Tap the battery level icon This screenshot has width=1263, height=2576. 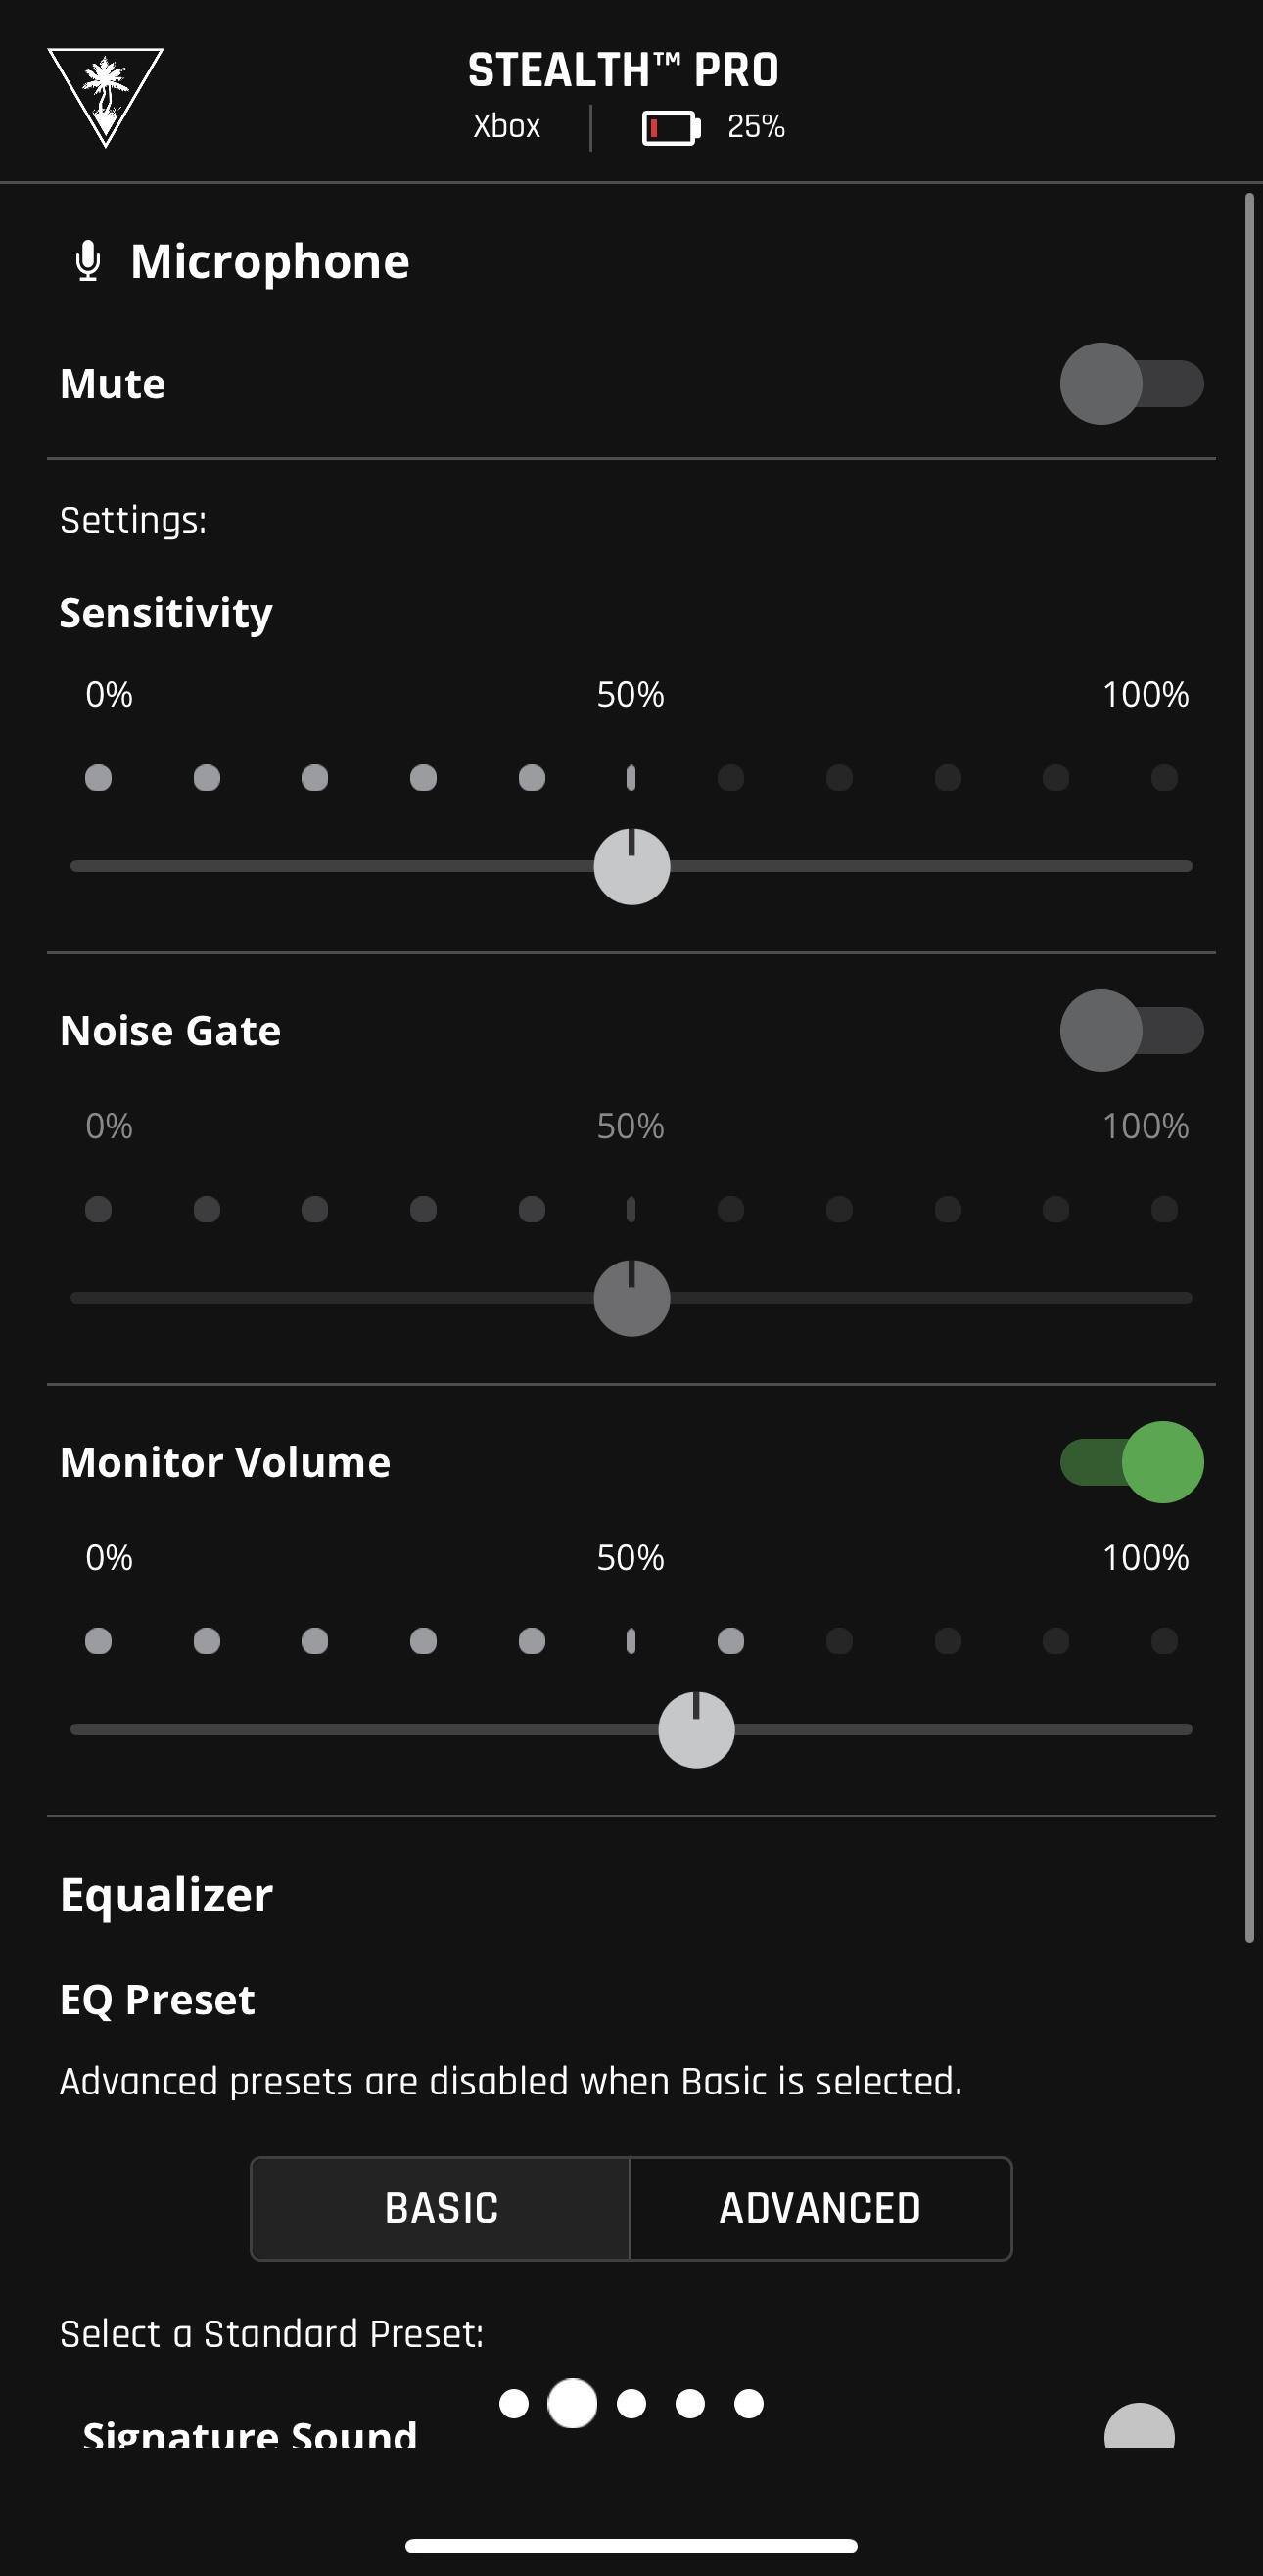[x=670, y=128]
